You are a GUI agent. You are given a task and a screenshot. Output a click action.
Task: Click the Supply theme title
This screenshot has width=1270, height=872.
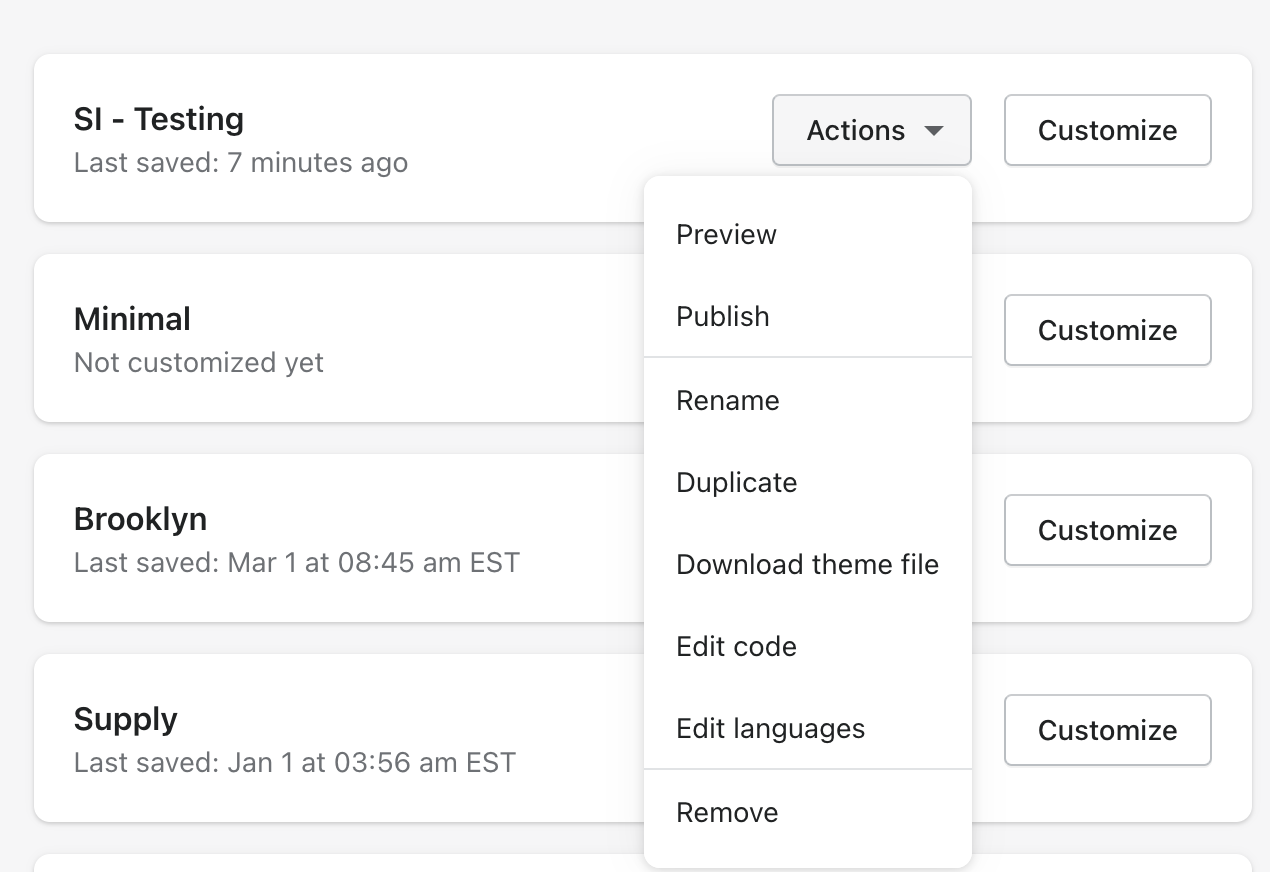pos(126,719)
